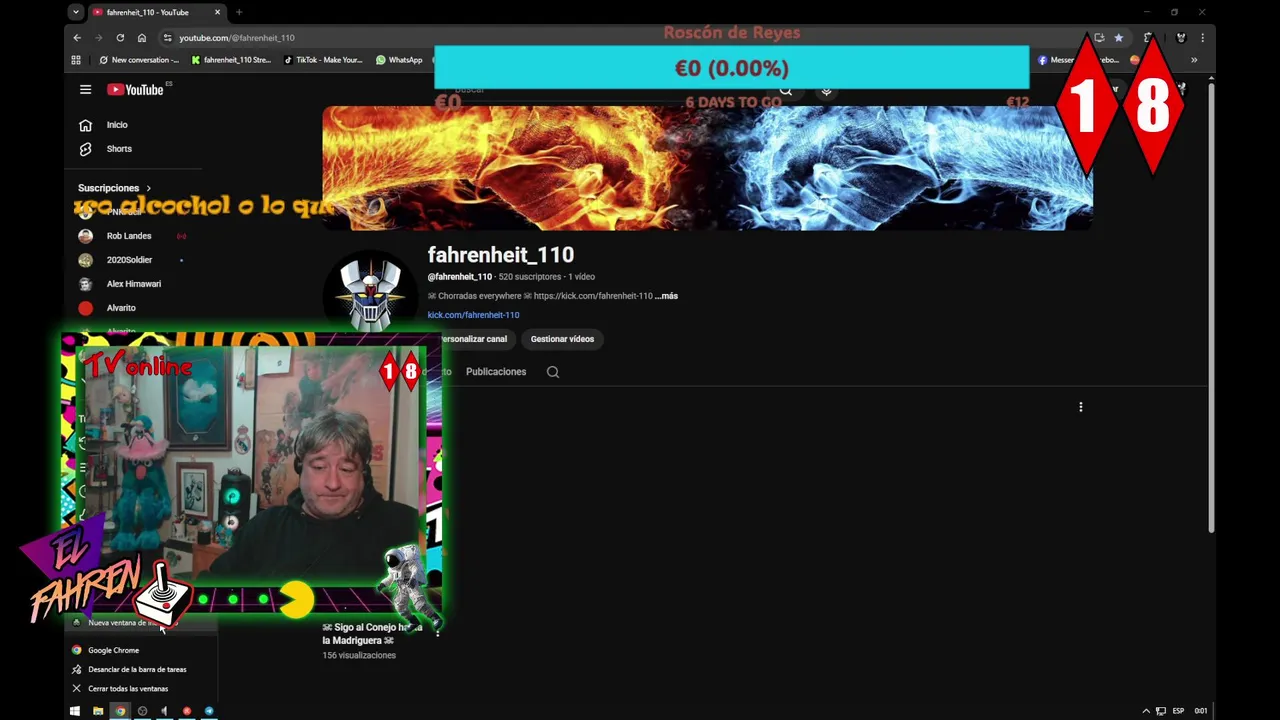Viewport: 1280px width, 720px height.
Task: Open the YouTube hamburger guide menu
Action: (x=85, y=89)
